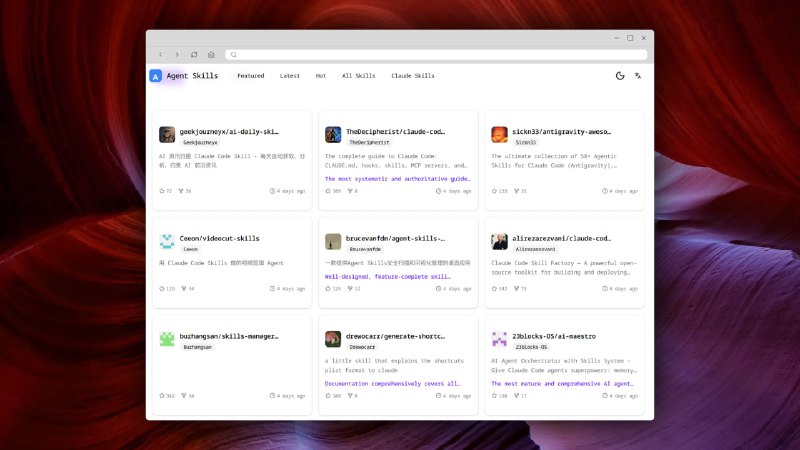Image resolution: width=800 pixels, height=450 pixels.
Task: Click the alirezarezvani avatar photo
Action: pyautogui.click(x=499, y=241)
